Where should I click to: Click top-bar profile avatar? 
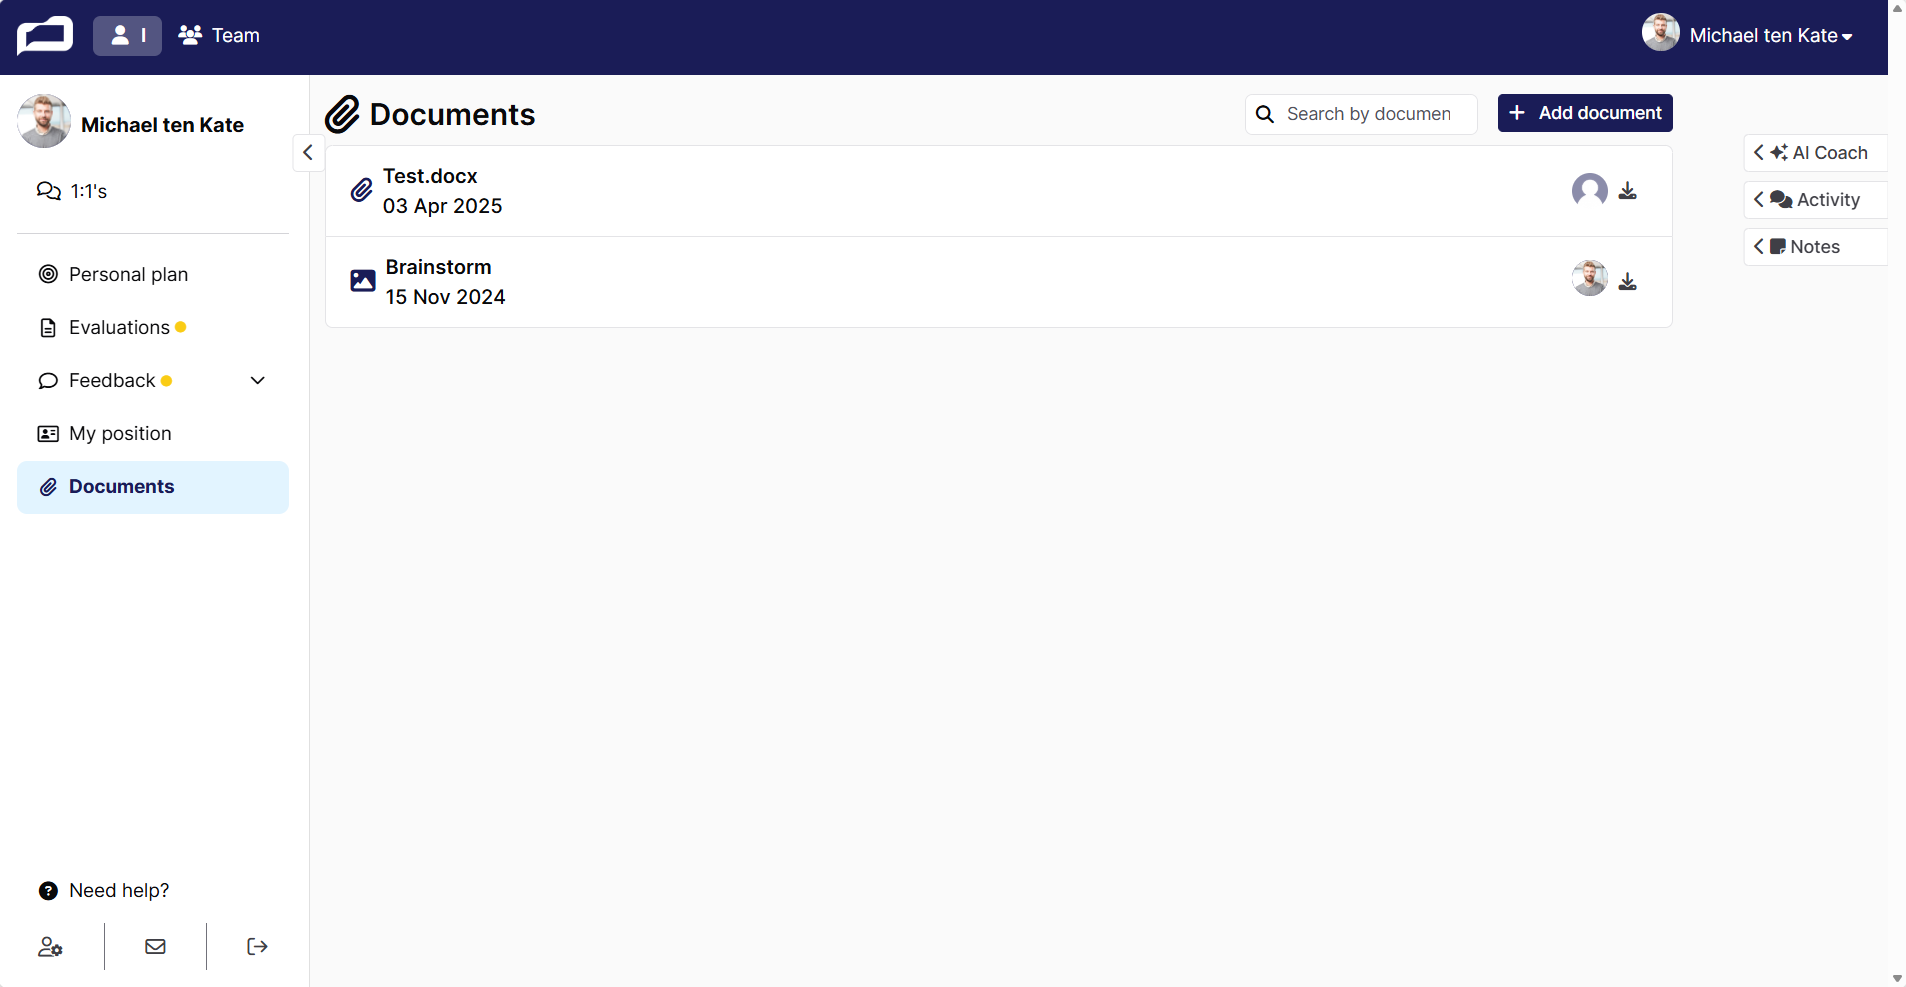(1660, 33)
